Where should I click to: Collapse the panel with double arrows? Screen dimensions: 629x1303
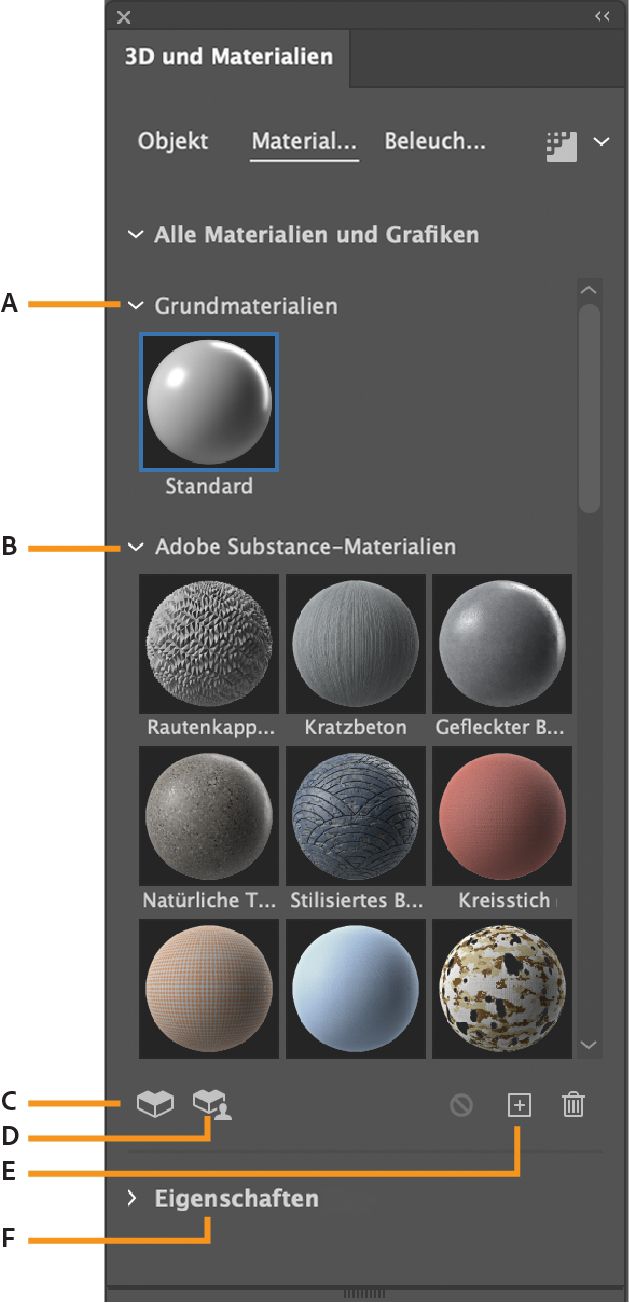coord(602,16)
